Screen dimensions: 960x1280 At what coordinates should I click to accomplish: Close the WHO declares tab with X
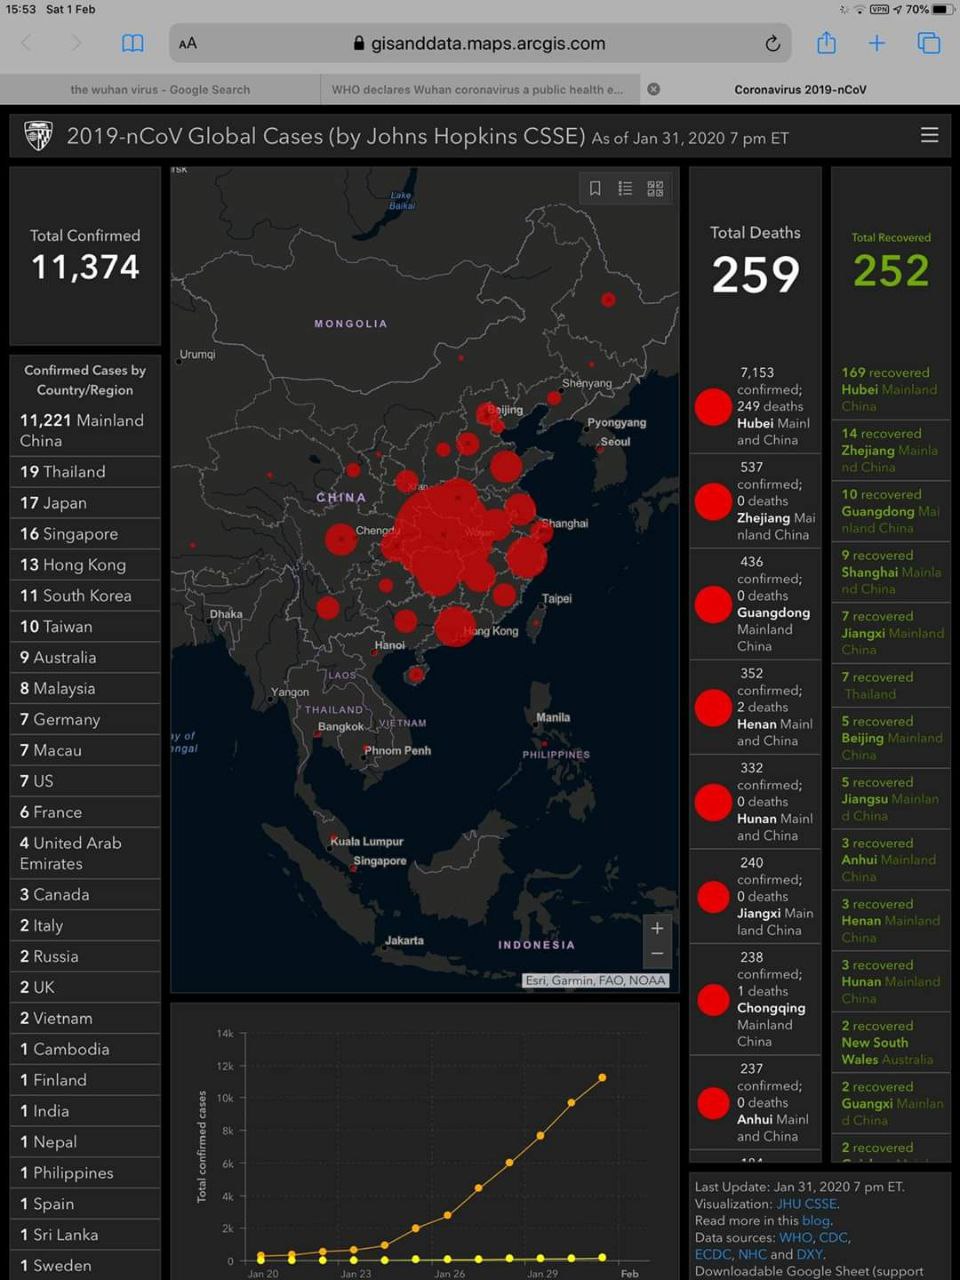pos(653,89)
